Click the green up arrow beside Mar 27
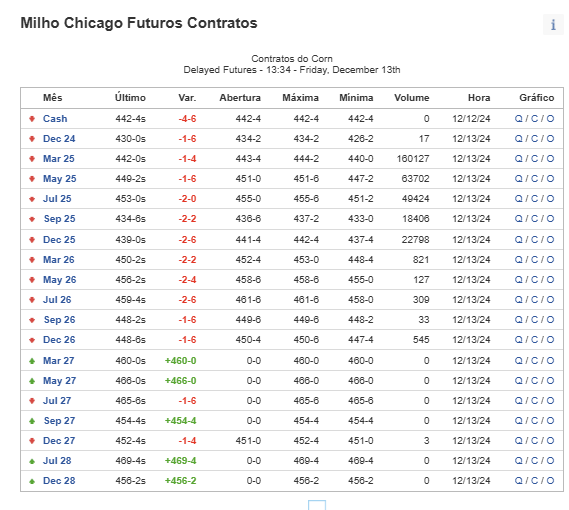 coord(32,361)
